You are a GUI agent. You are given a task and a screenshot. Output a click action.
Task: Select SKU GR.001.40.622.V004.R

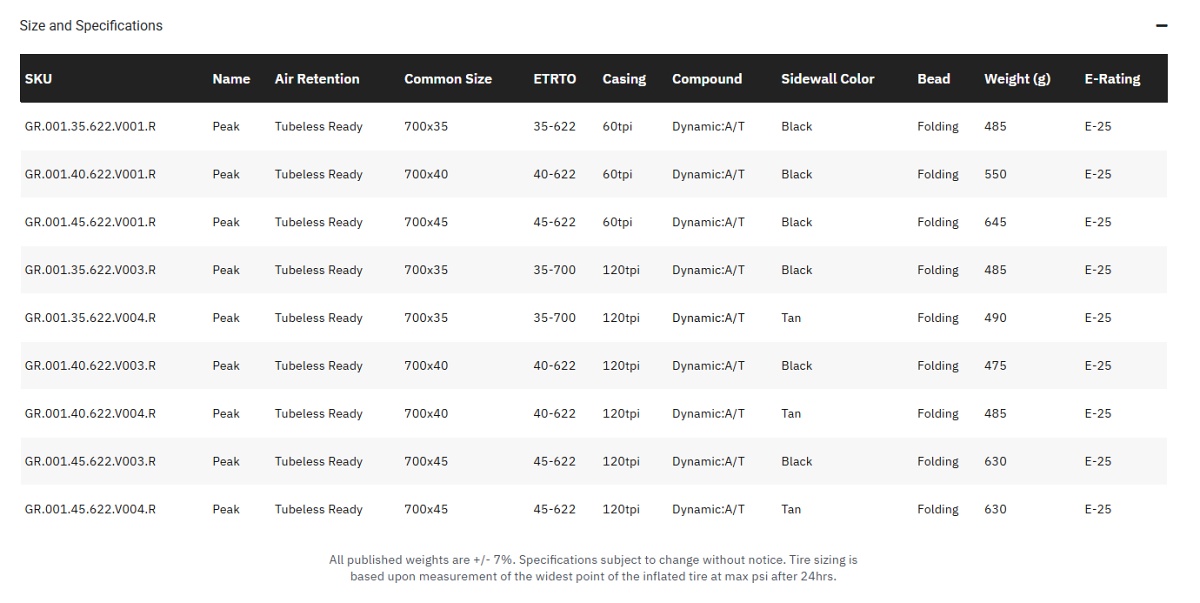tap(90, 414)
